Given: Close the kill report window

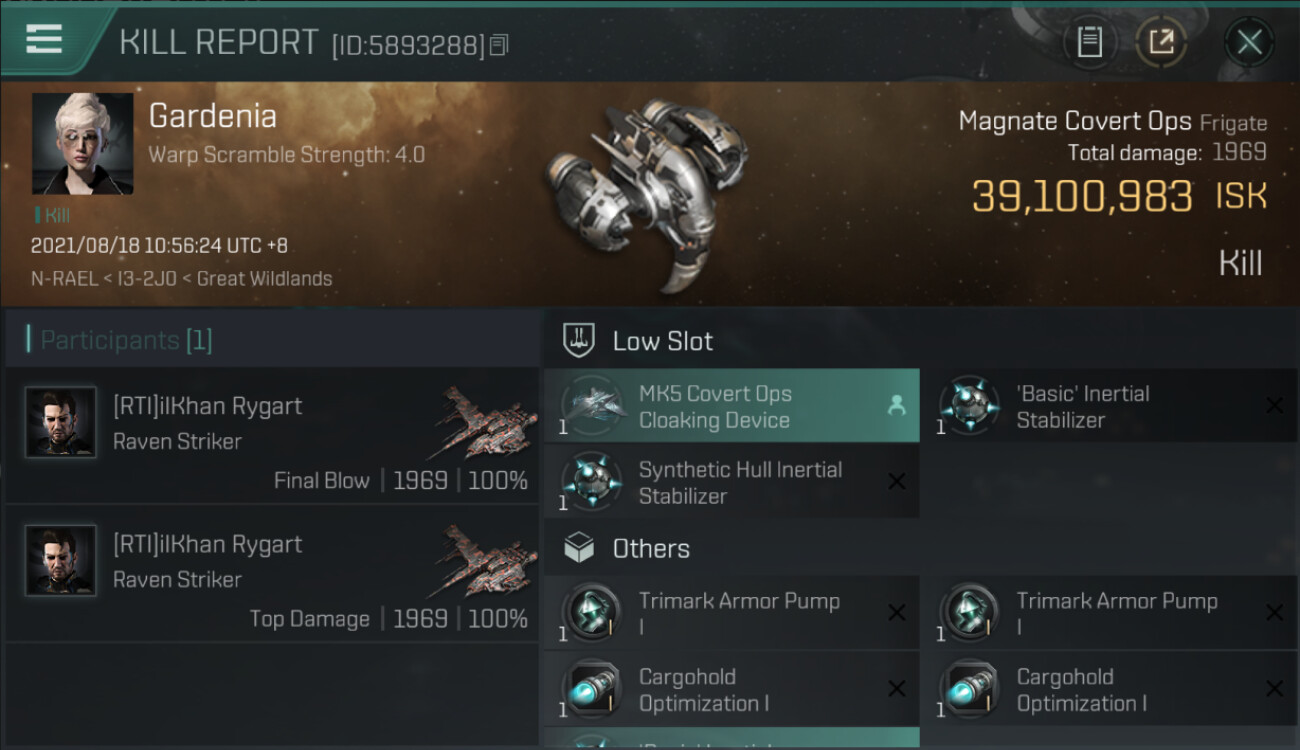Looking at the screenshot, I should click(x=1249, y=42).
